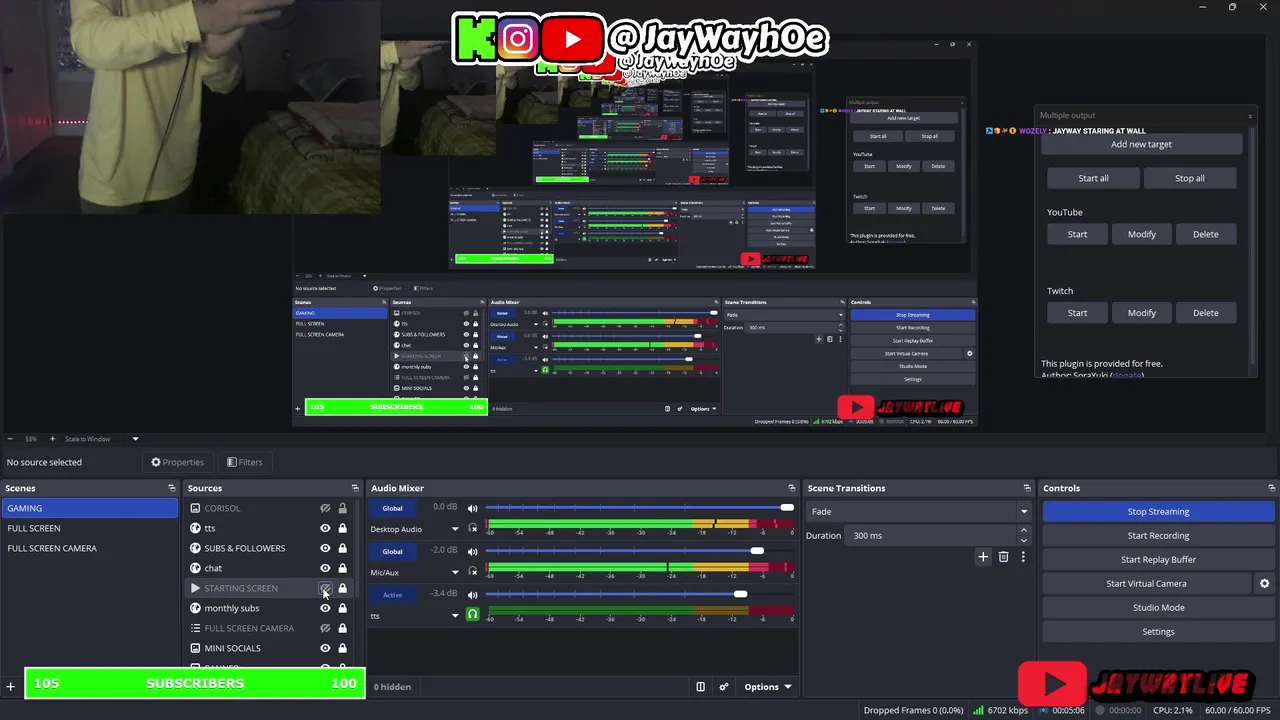Image resolution: width=1280 pixels, height=720 pixels.
Task: Increase transition duration with up arrow
Action: (x=1023, y=531)
